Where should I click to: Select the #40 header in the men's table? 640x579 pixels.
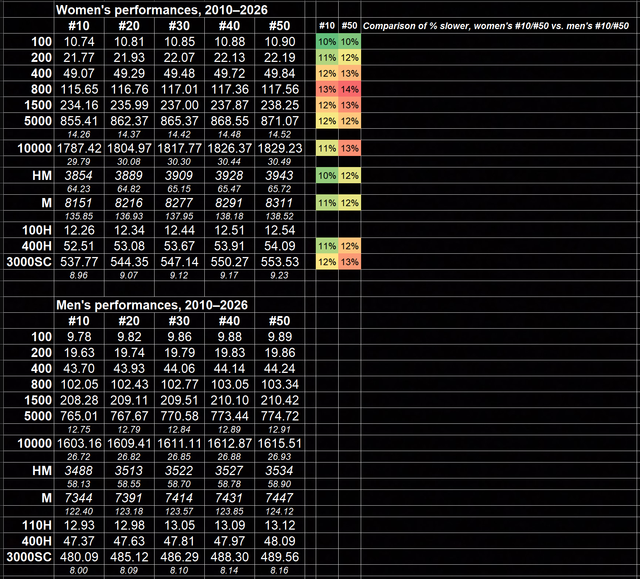(x=229, y=321)
